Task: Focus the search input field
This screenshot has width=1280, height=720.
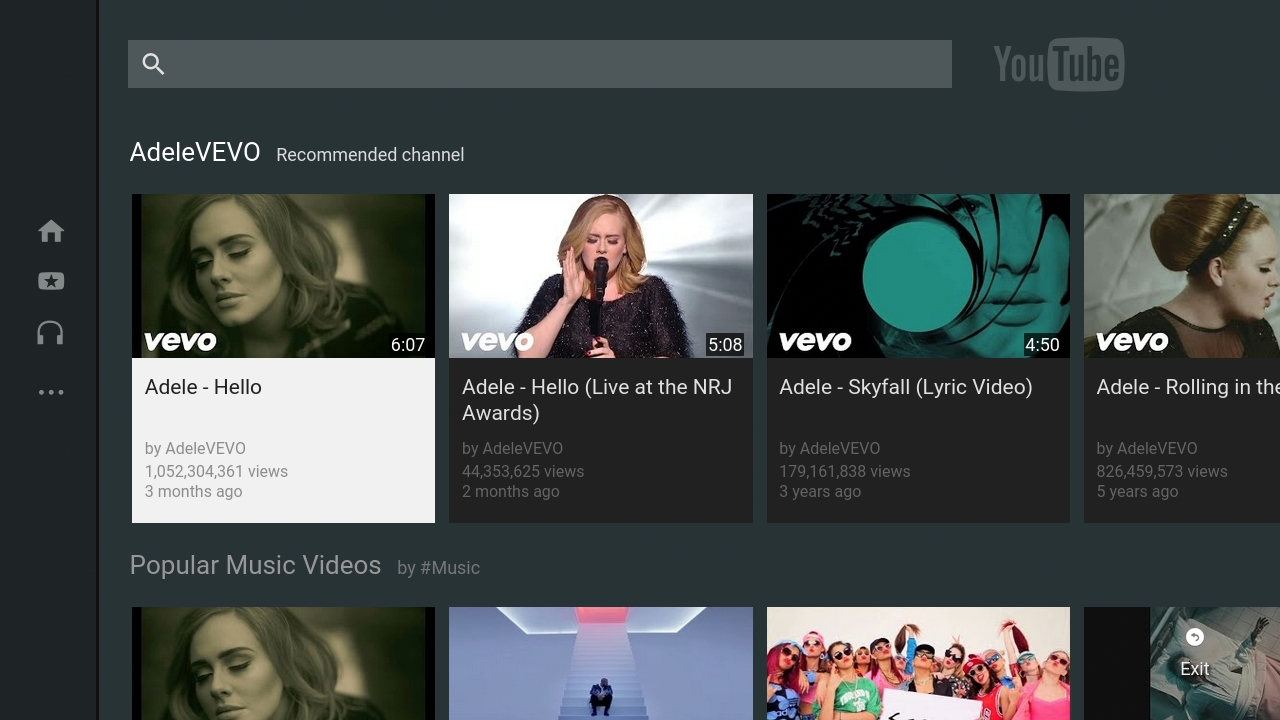Action: [540, 64]
